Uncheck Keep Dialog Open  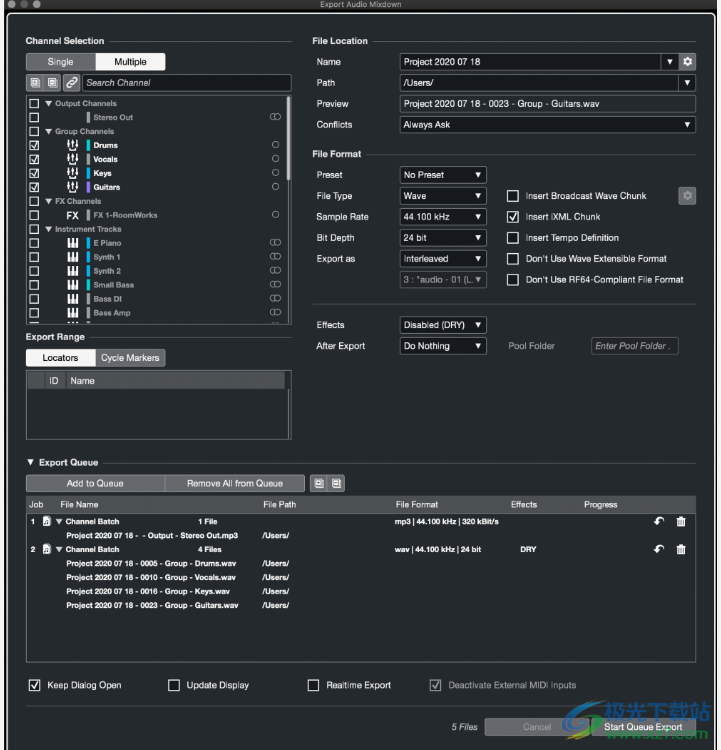[34, 685]
